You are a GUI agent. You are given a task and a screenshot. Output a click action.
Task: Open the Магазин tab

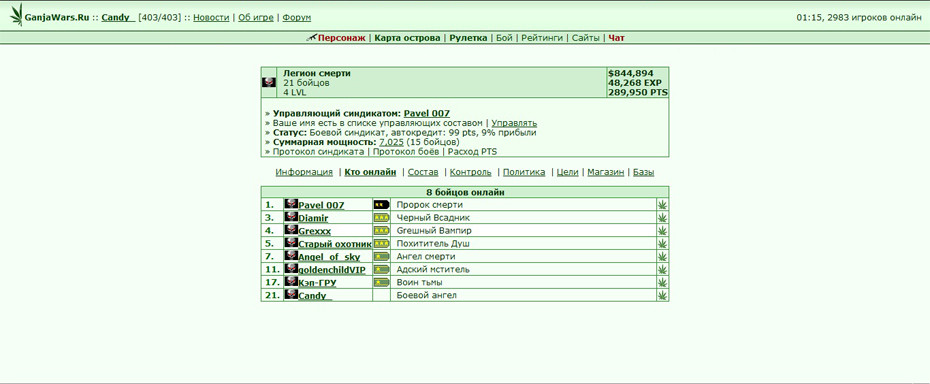pos(606,172)
